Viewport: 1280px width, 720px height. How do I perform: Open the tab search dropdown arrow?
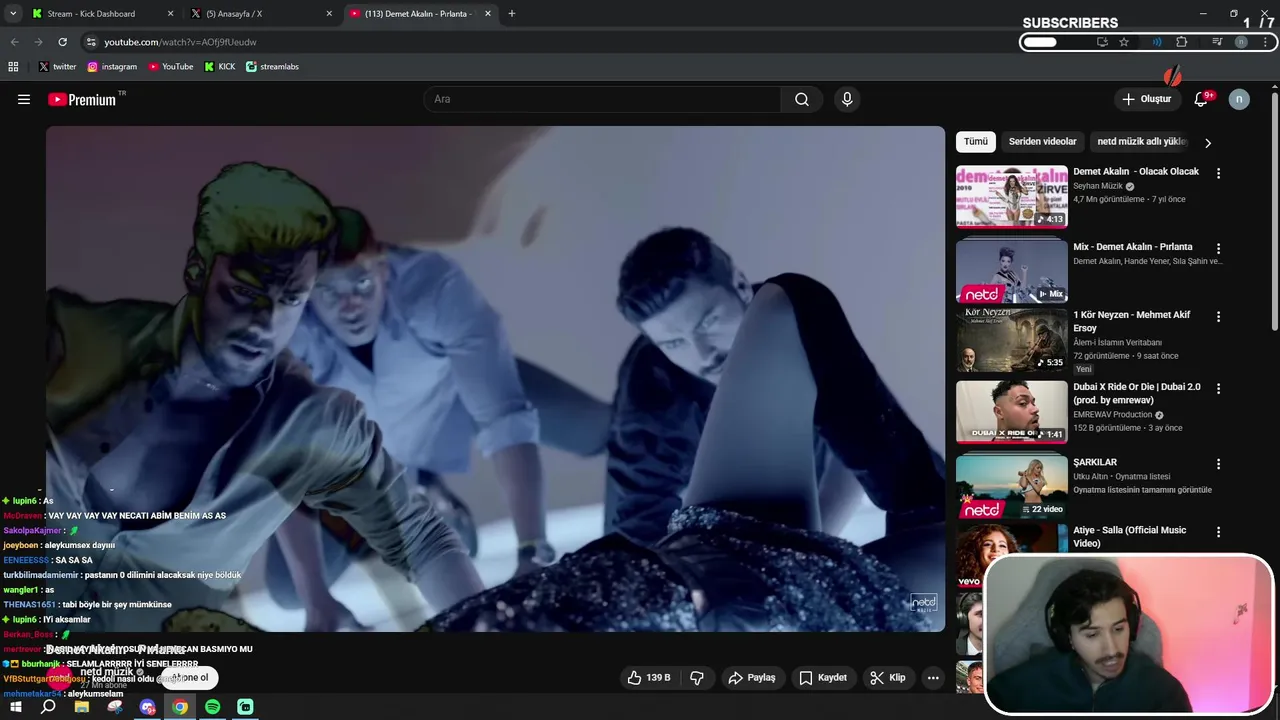point(13,14)
